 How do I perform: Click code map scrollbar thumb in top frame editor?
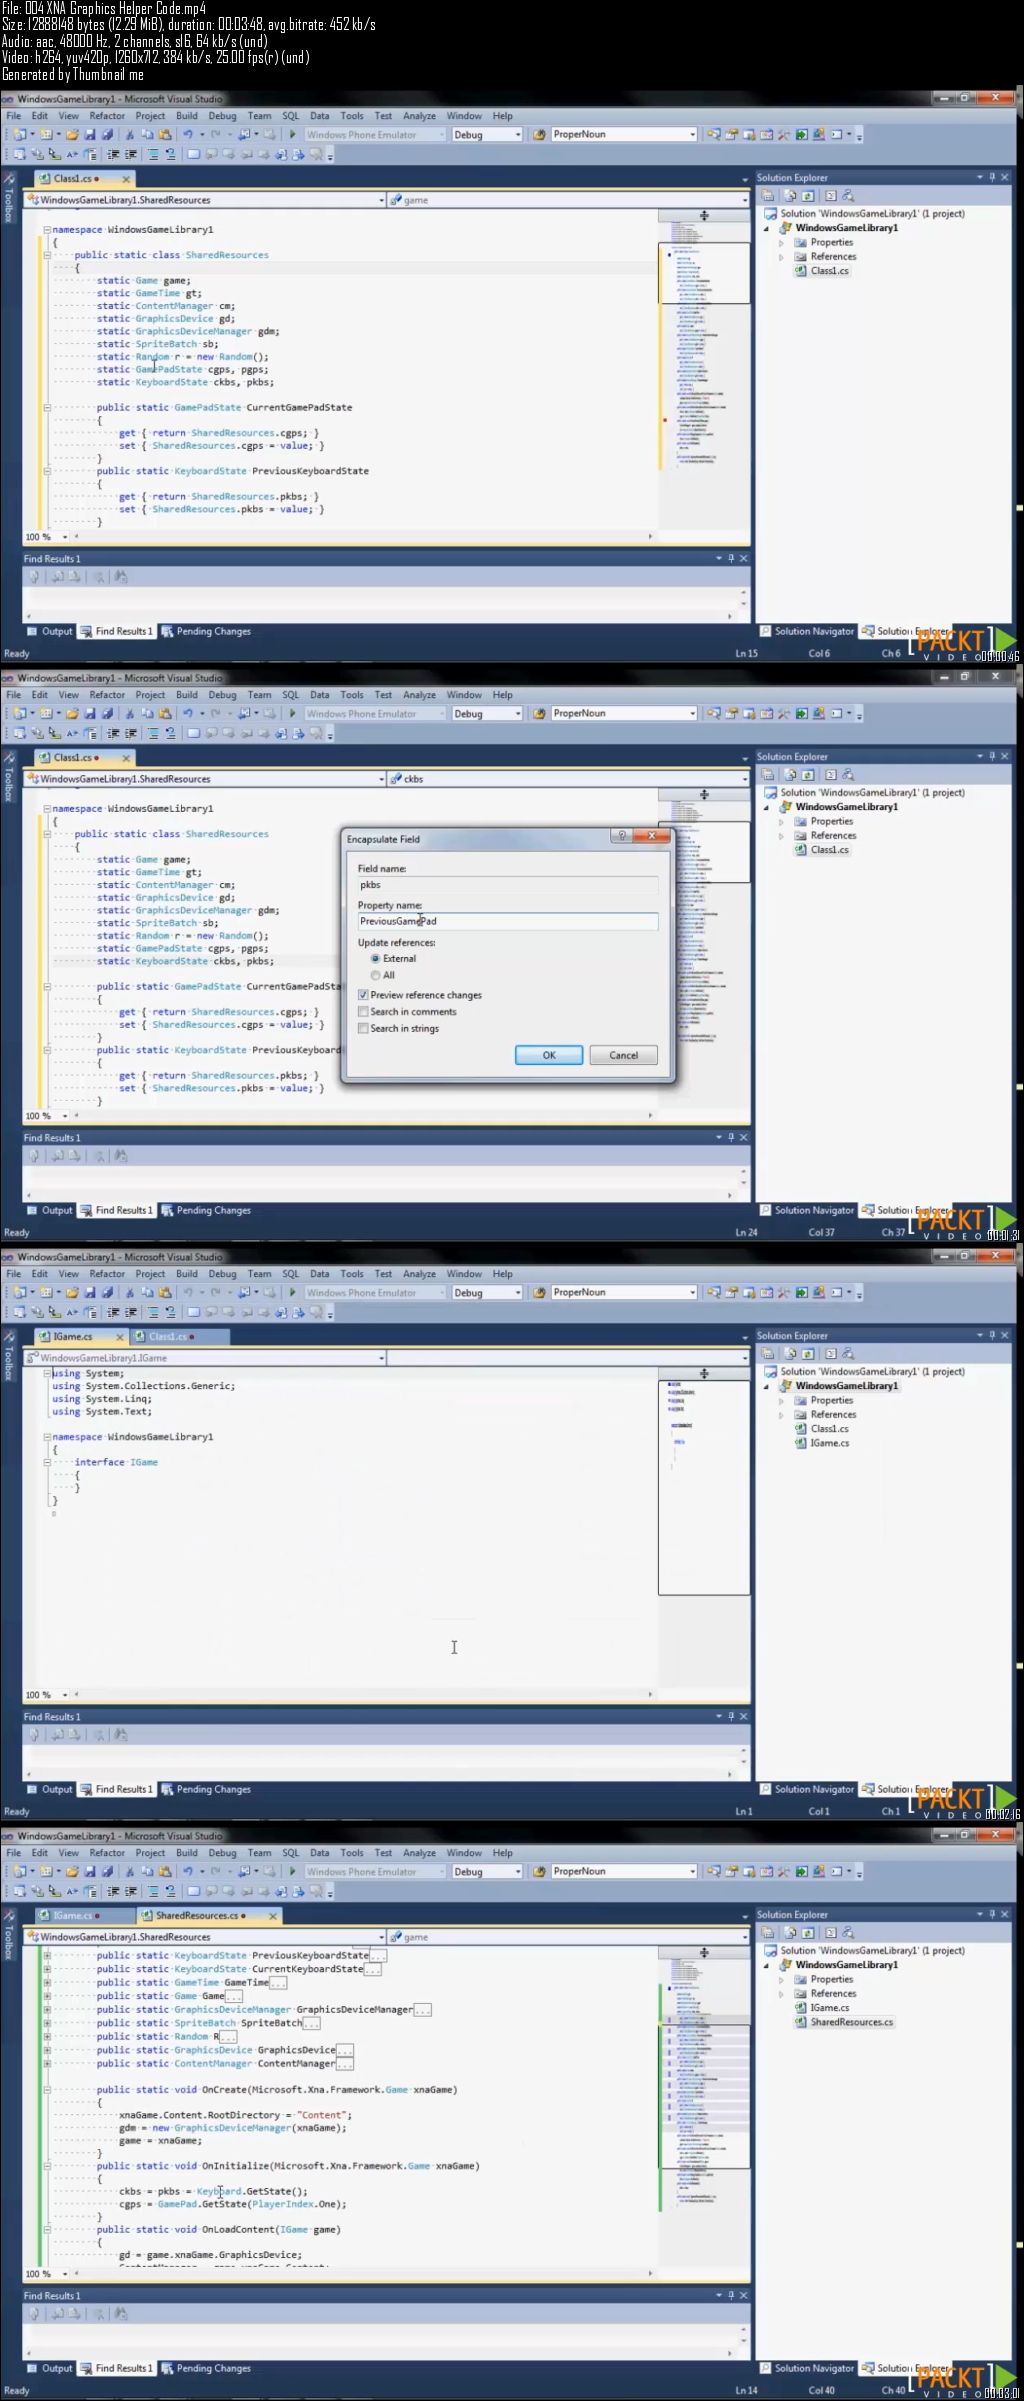704,272
